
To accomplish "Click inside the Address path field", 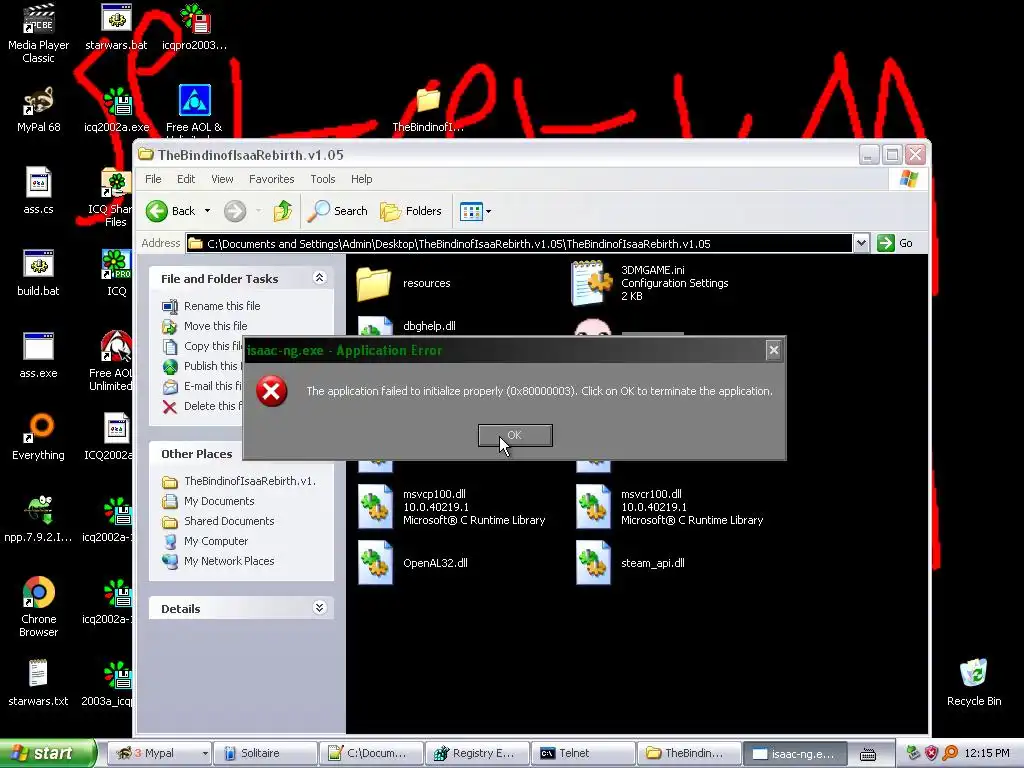I will pos(519,244).
